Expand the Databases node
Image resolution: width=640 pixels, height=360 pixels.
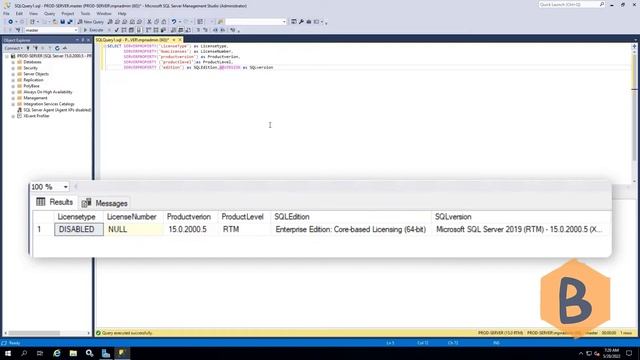[x=13, y=62]
